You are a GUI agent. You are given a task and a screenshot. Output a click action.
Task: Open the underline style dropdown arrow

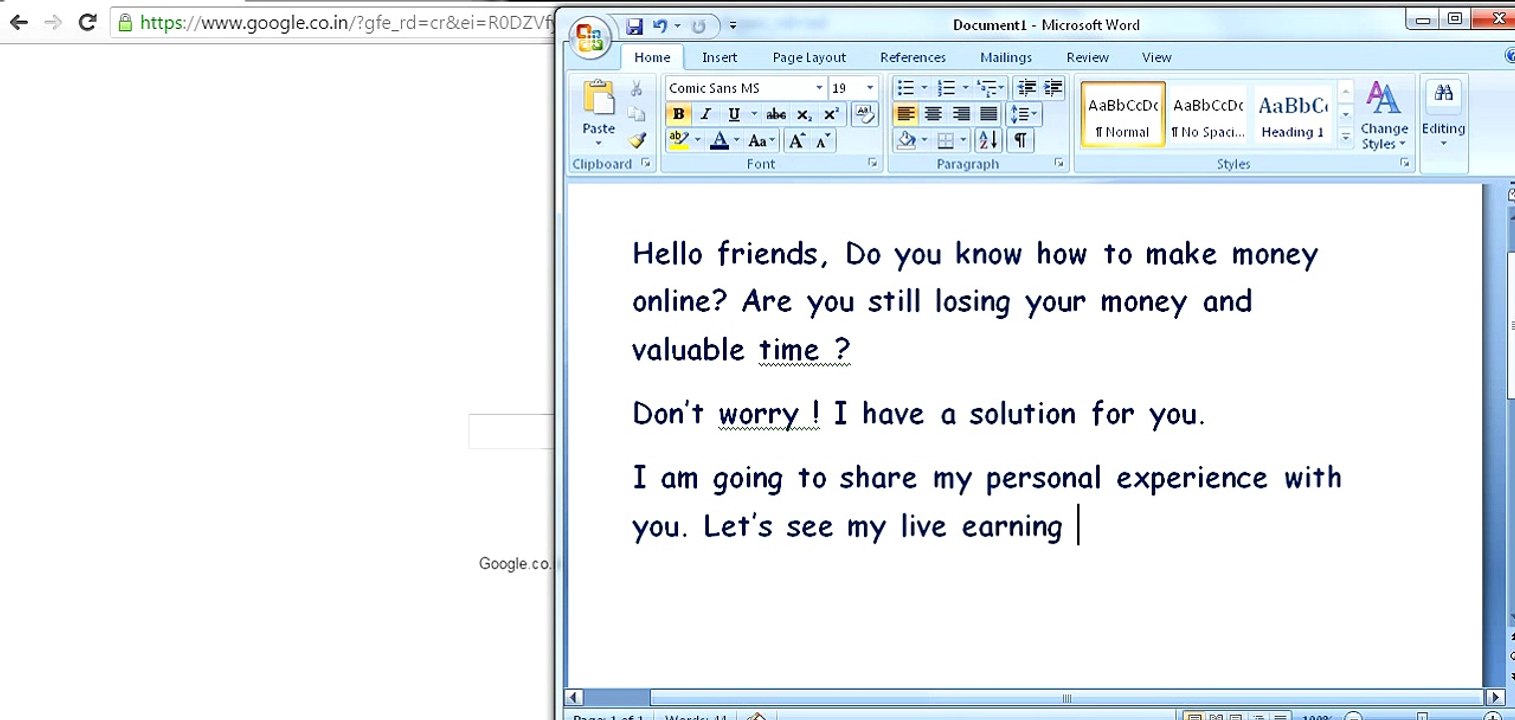point(754,114)
